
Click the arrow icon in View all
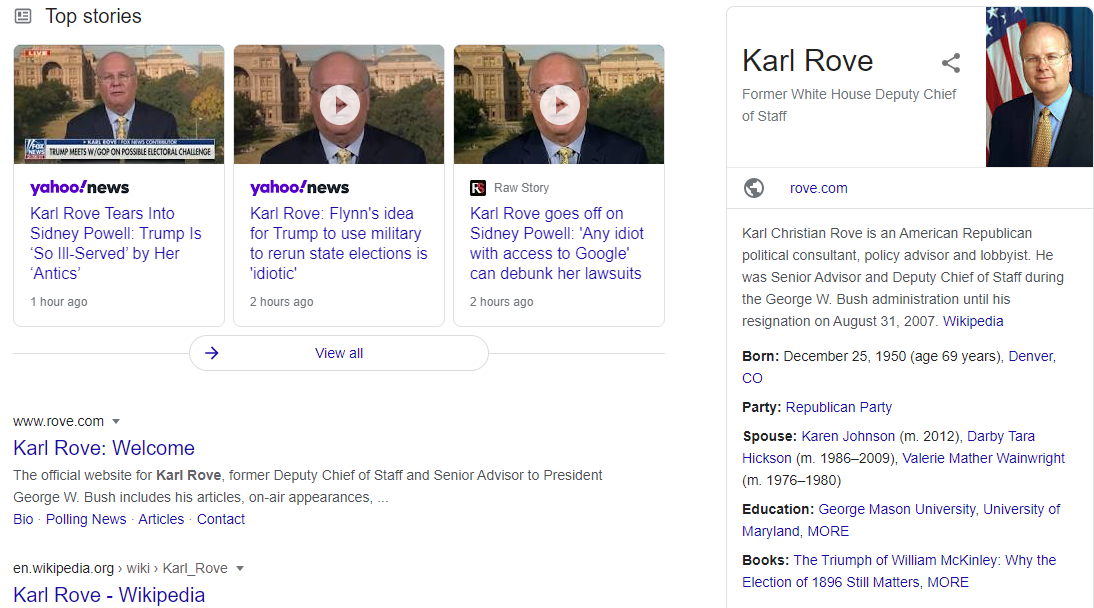(211, 353)
